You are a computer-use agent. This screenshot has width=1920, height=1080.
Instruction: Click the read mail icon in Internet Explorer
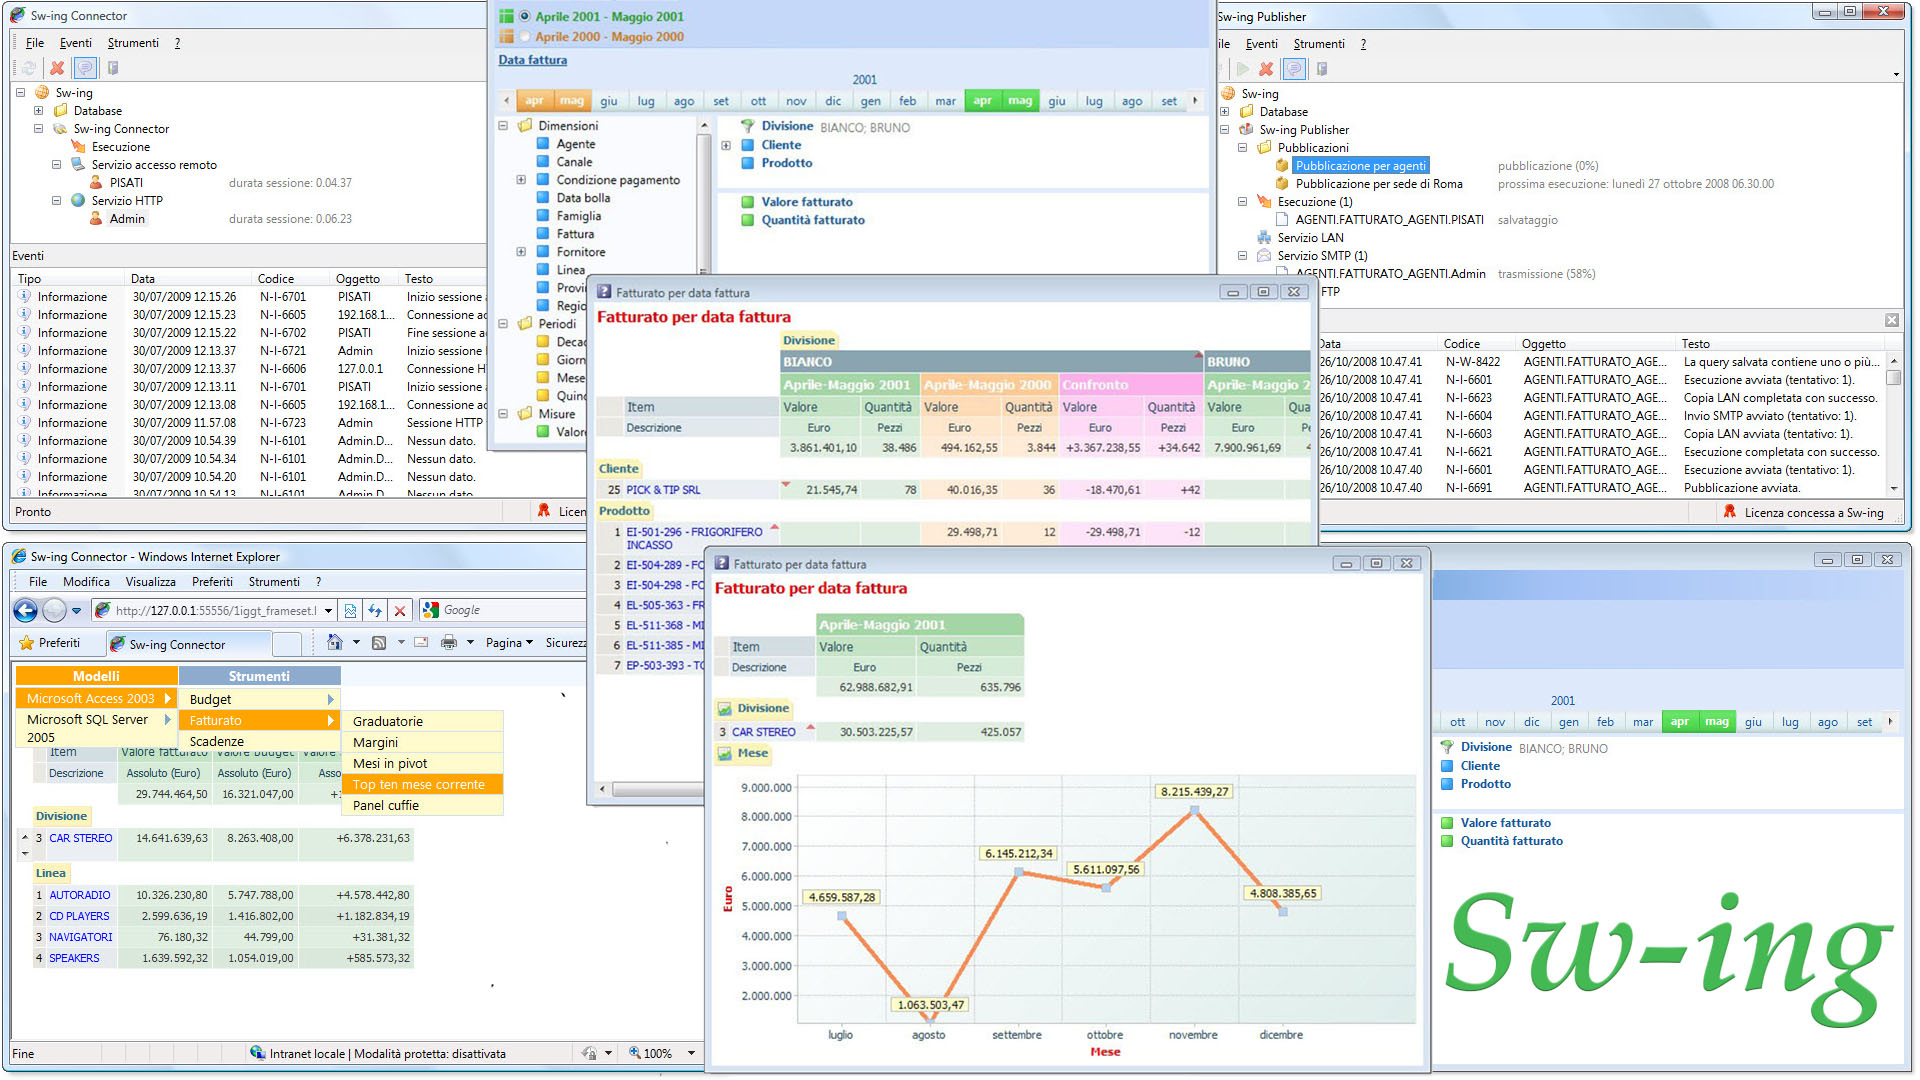tap(421, 643)
